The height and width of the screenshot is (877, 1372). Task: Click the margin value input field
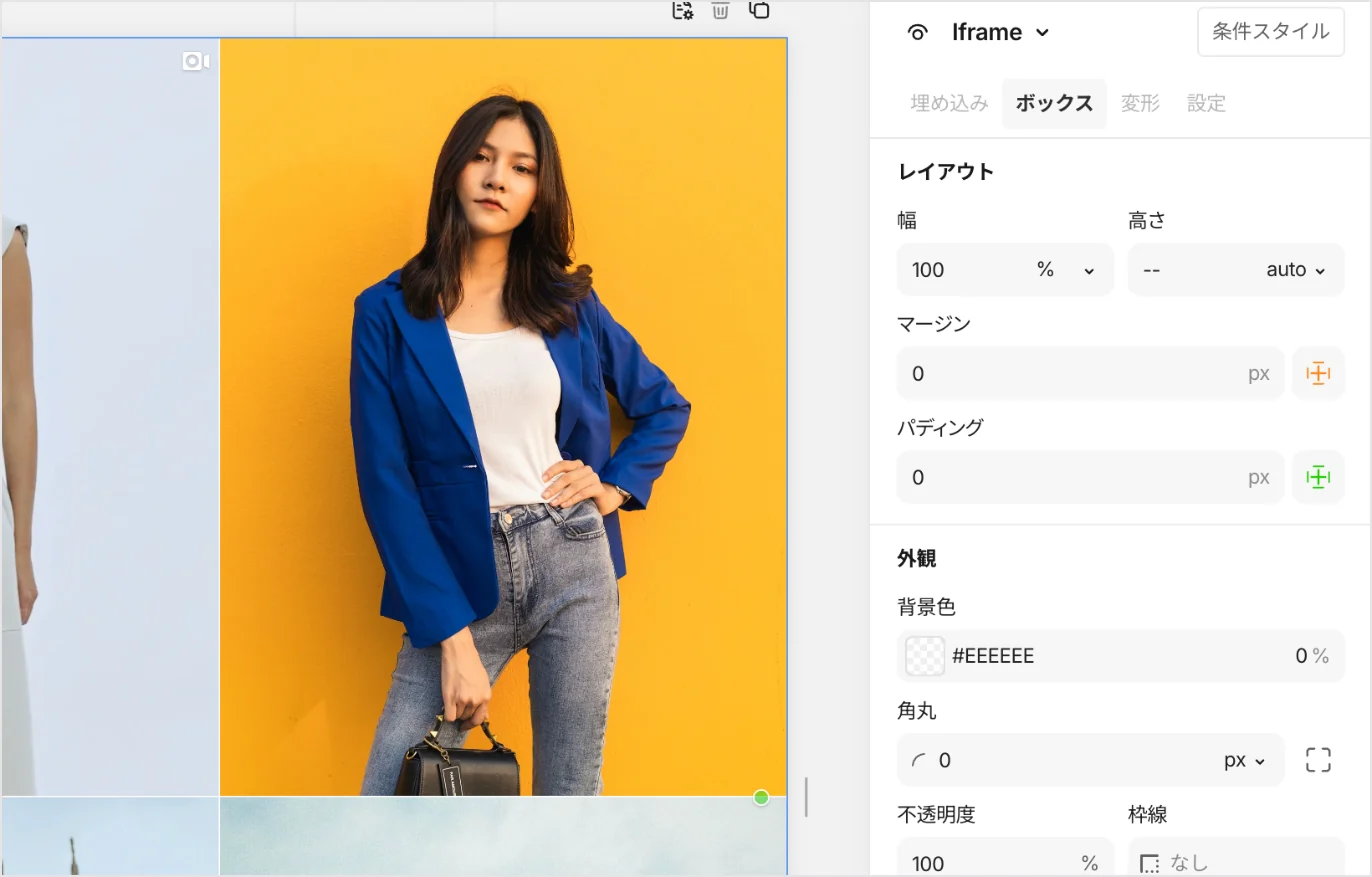[1089, 373]
